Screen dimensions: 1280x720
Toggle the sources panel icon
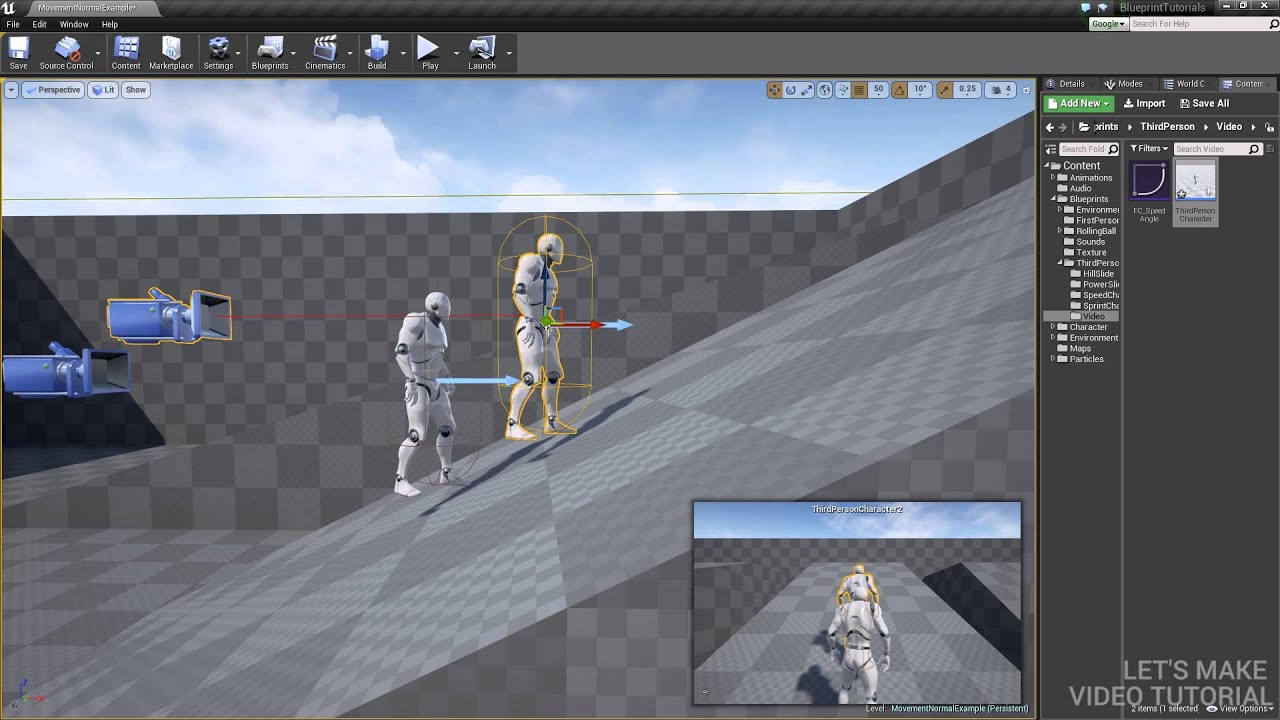(x=1051, y=149)
